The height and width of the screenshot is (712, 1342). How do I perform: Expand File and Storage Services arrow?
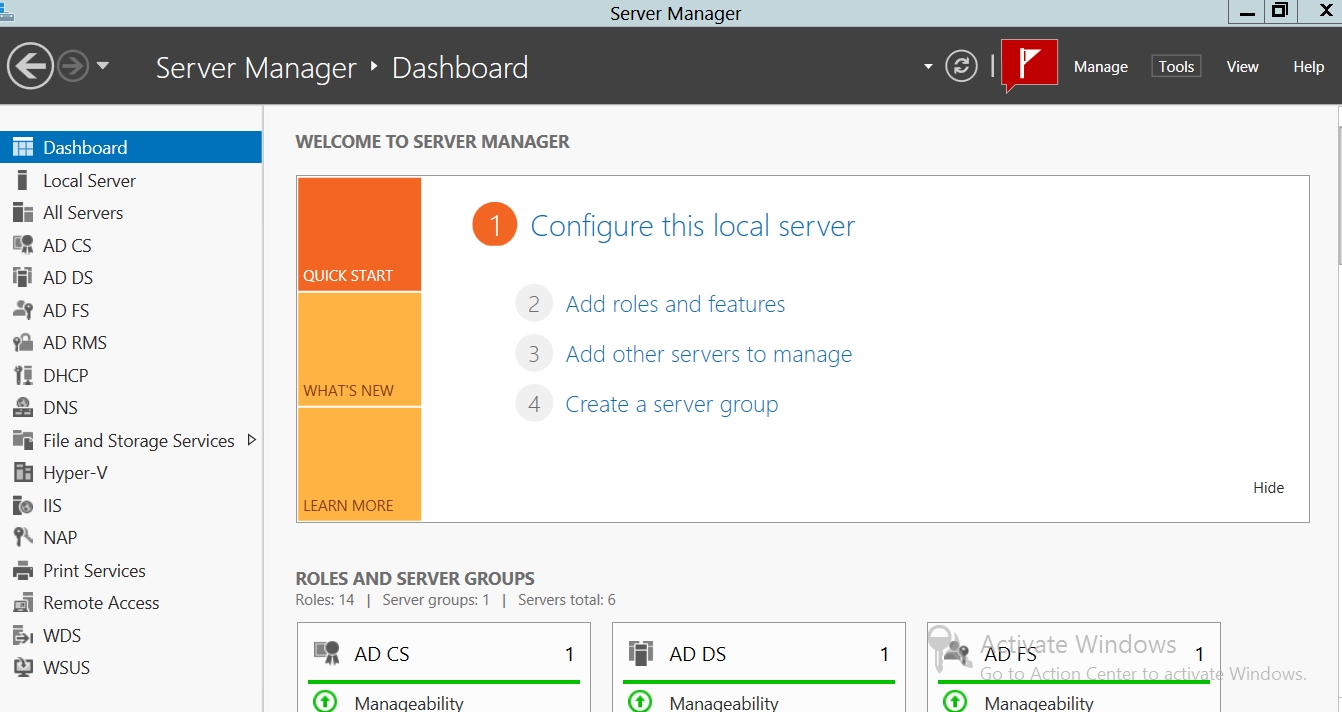click(x=251, y=440)
